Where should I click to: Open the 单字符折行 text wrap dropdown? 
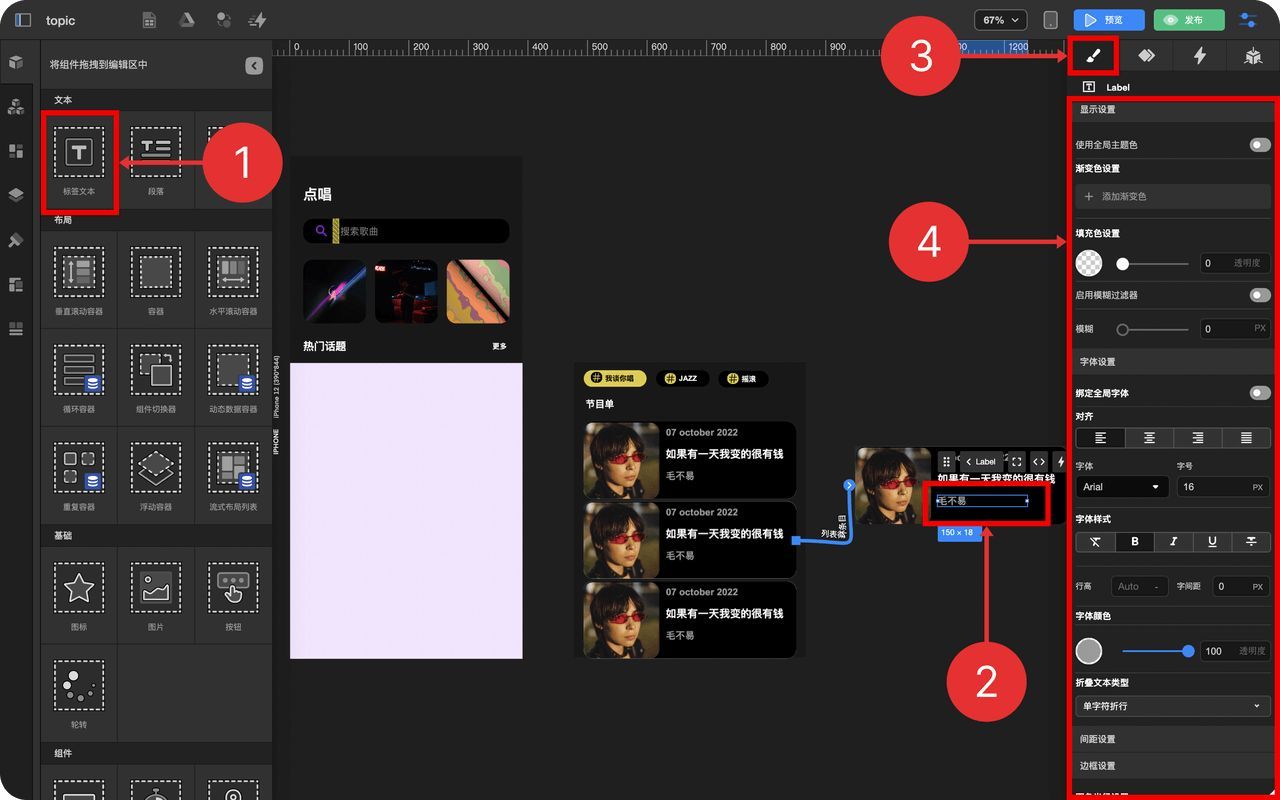[1173, 706]
